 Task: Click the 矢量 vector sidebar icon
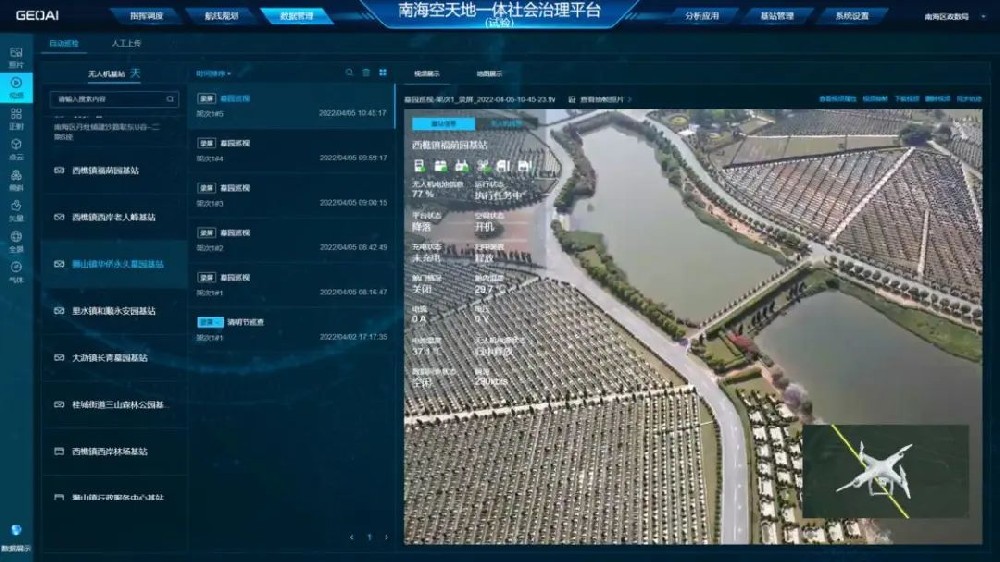16,210
